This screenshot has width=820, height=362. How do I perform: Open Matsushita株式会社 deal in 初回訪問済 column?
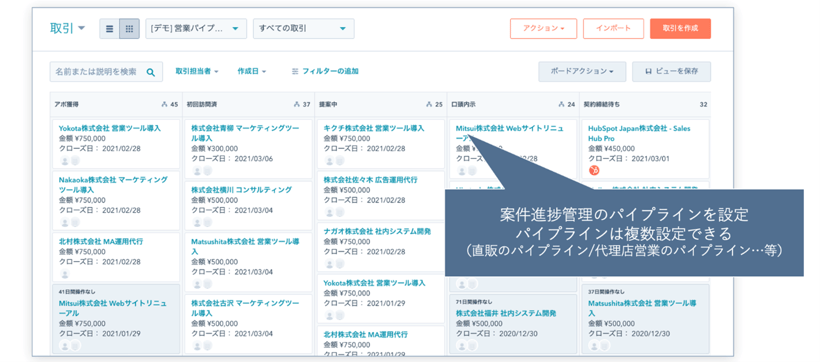click(x=245, y=246)
